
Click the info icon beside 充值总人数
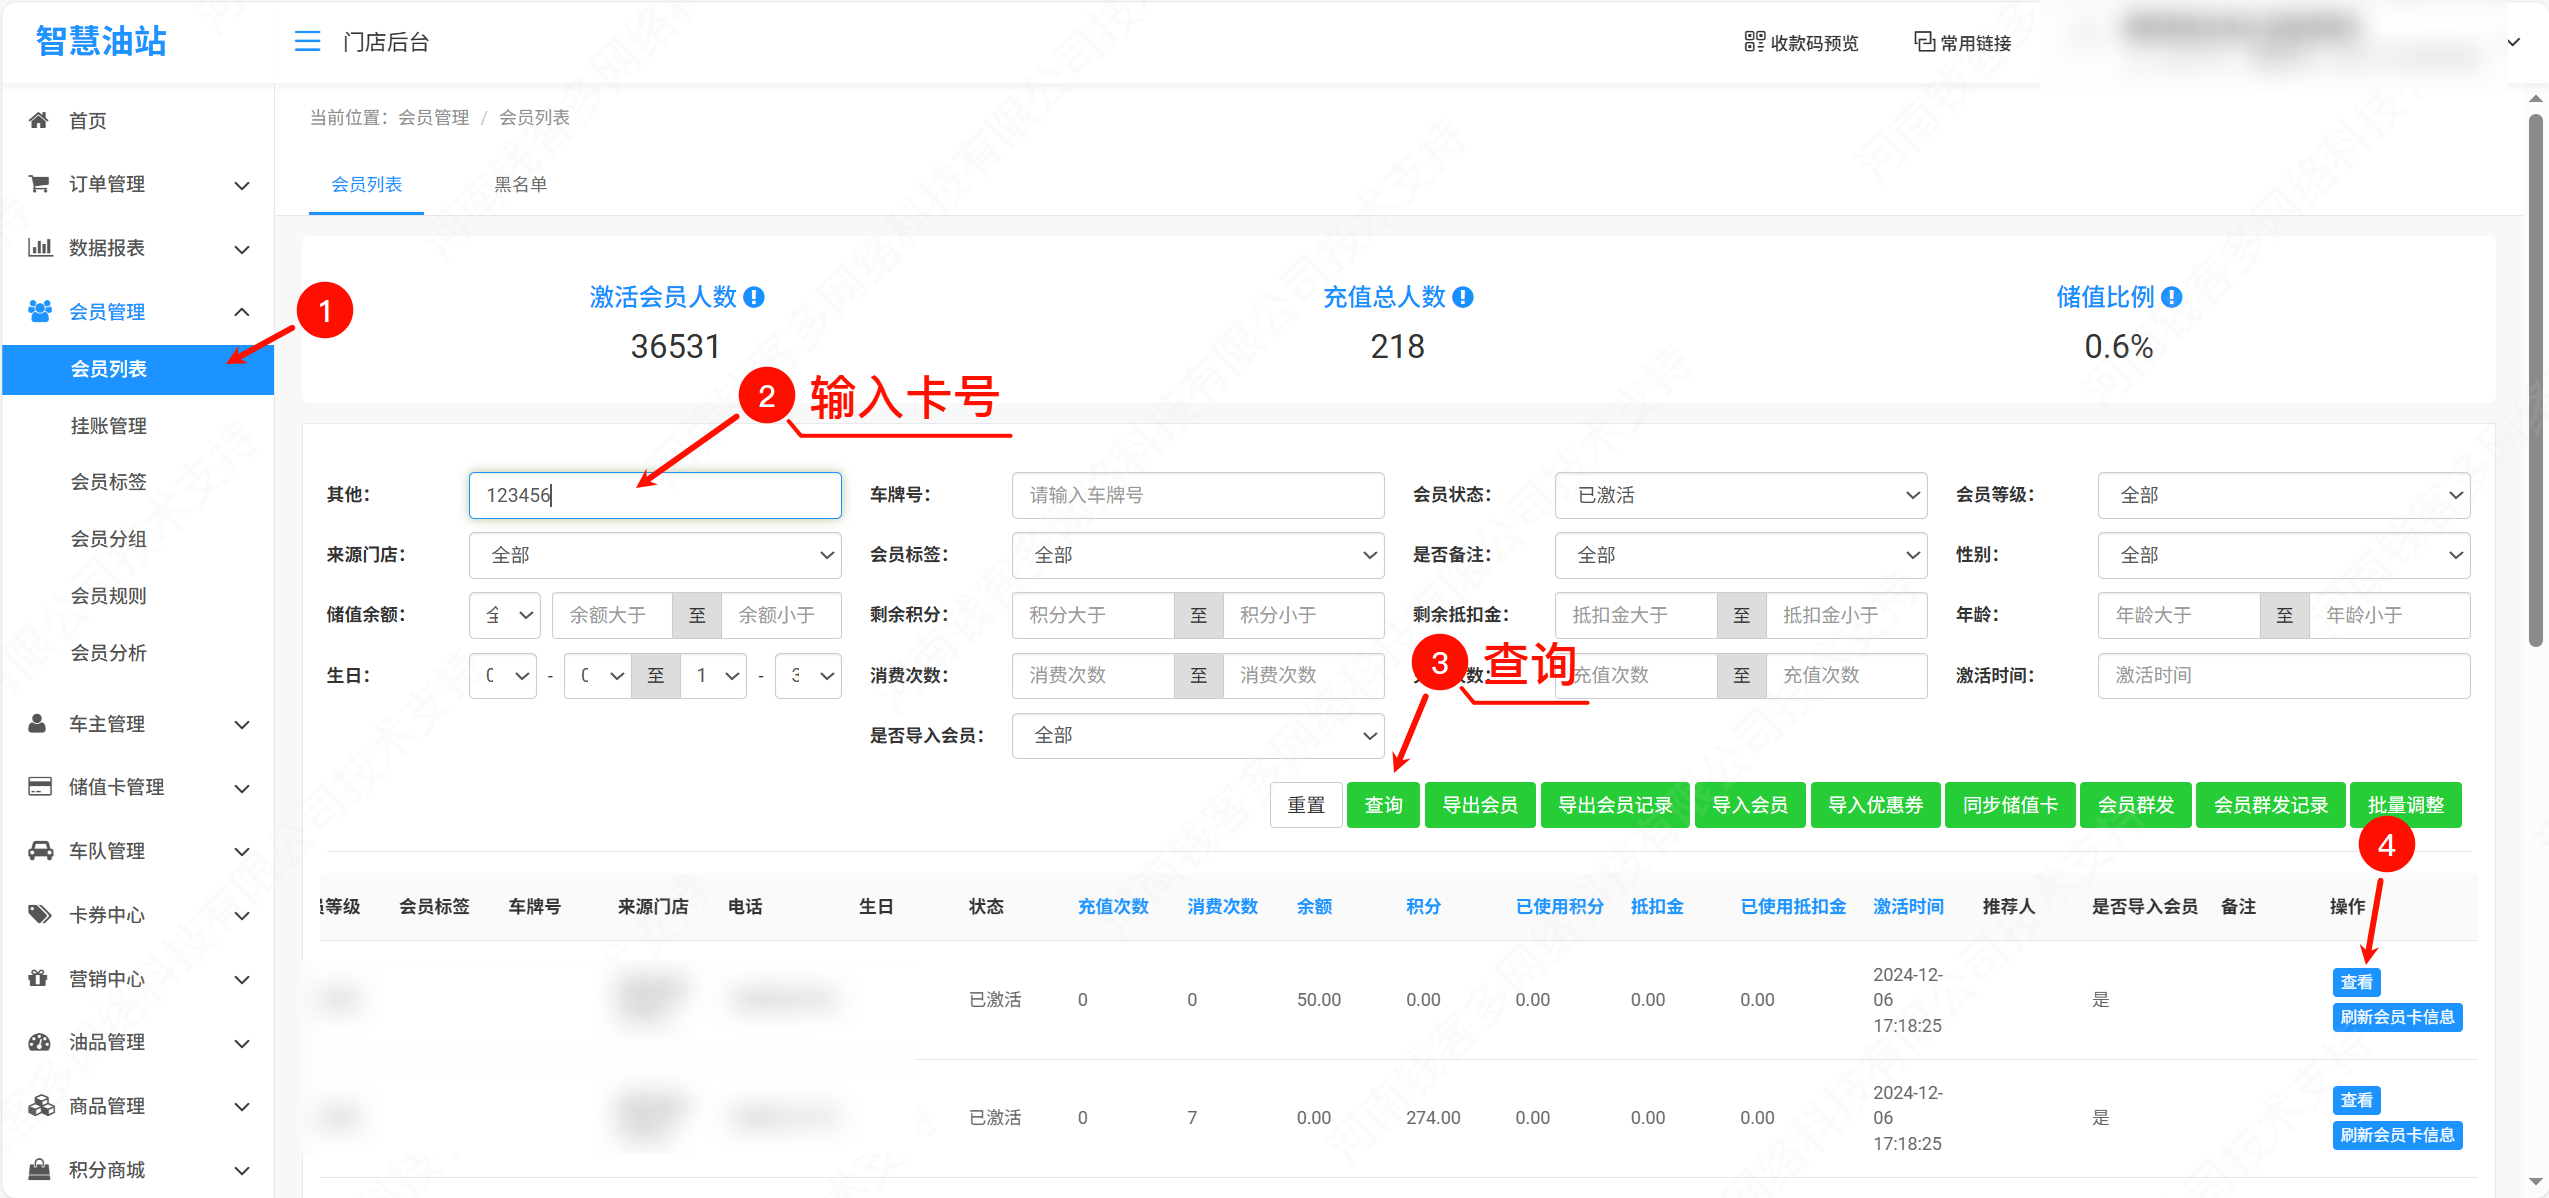pos(1463,297)
